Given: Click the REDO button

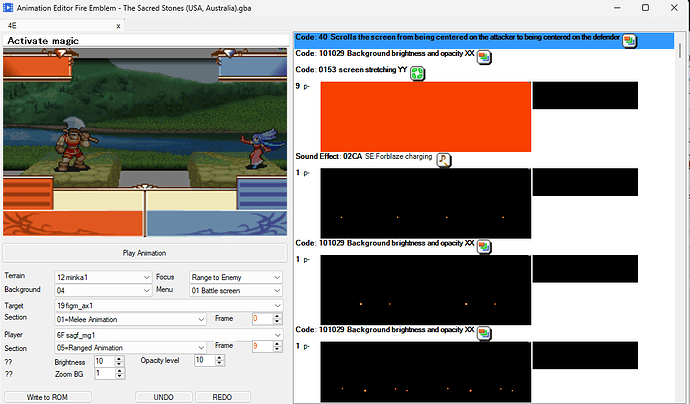Looking at the screenshot, I should (222, 397).
